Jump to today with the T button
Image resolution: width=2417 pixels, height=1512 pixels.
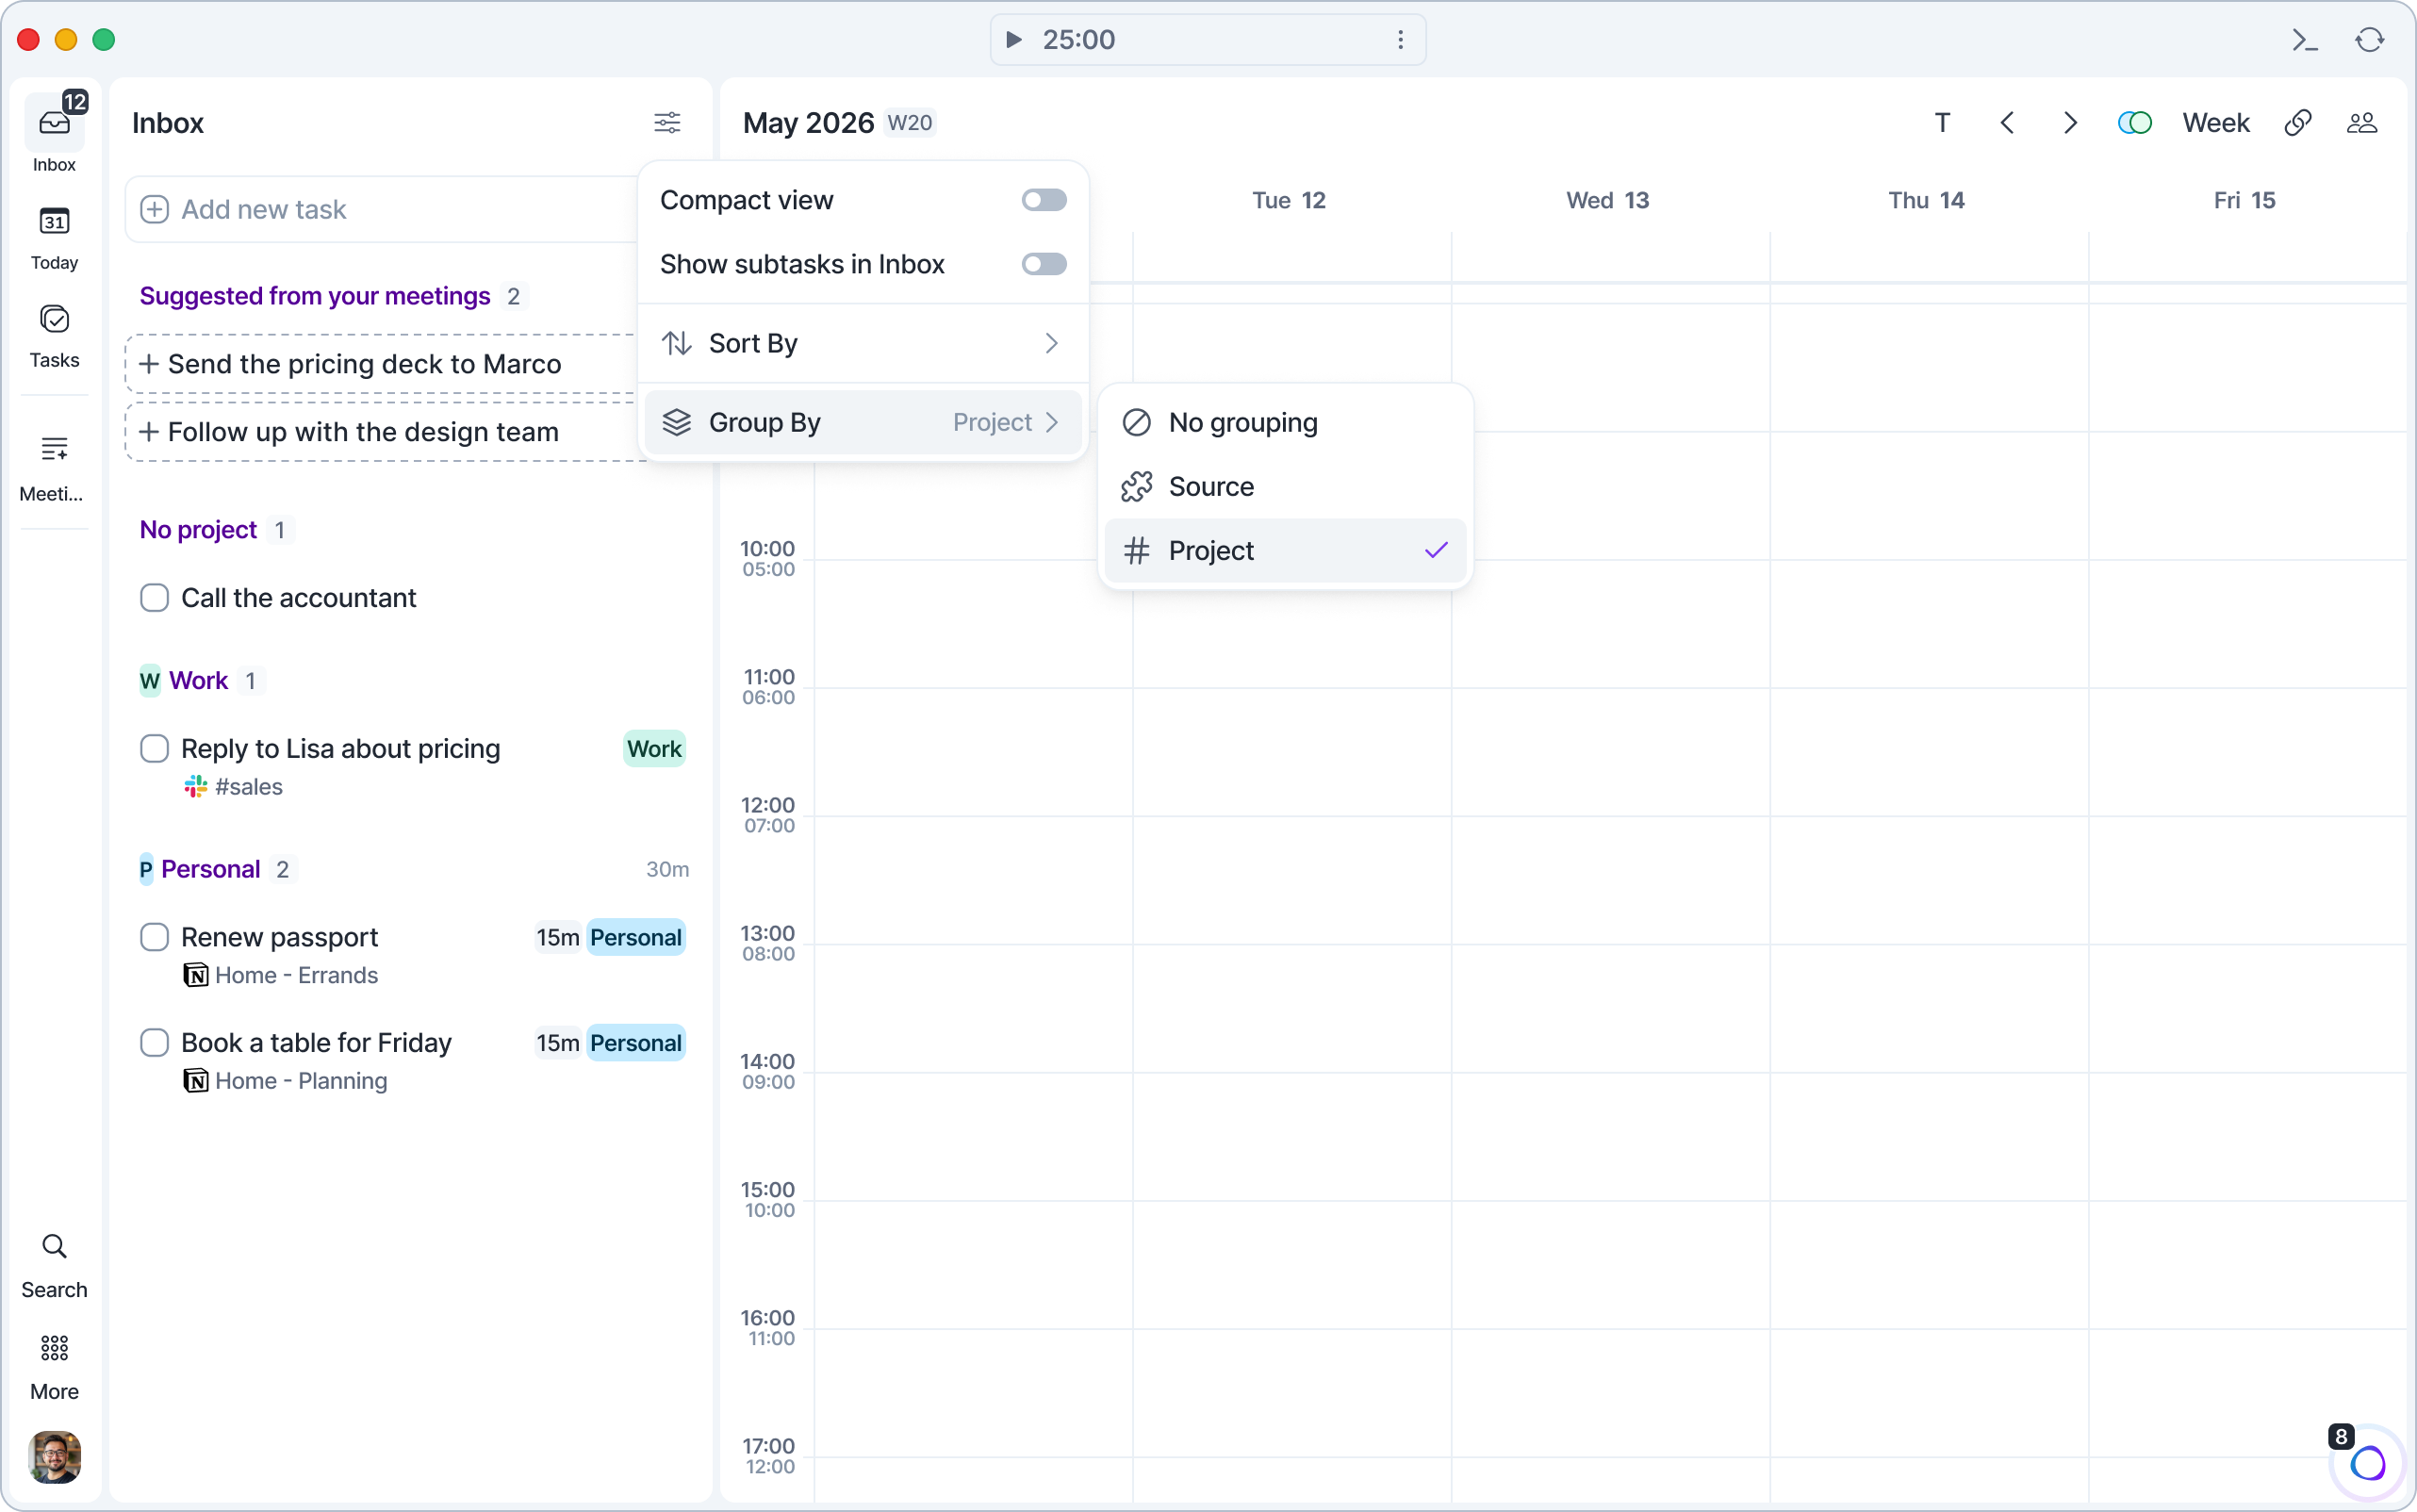(1942, 122)
